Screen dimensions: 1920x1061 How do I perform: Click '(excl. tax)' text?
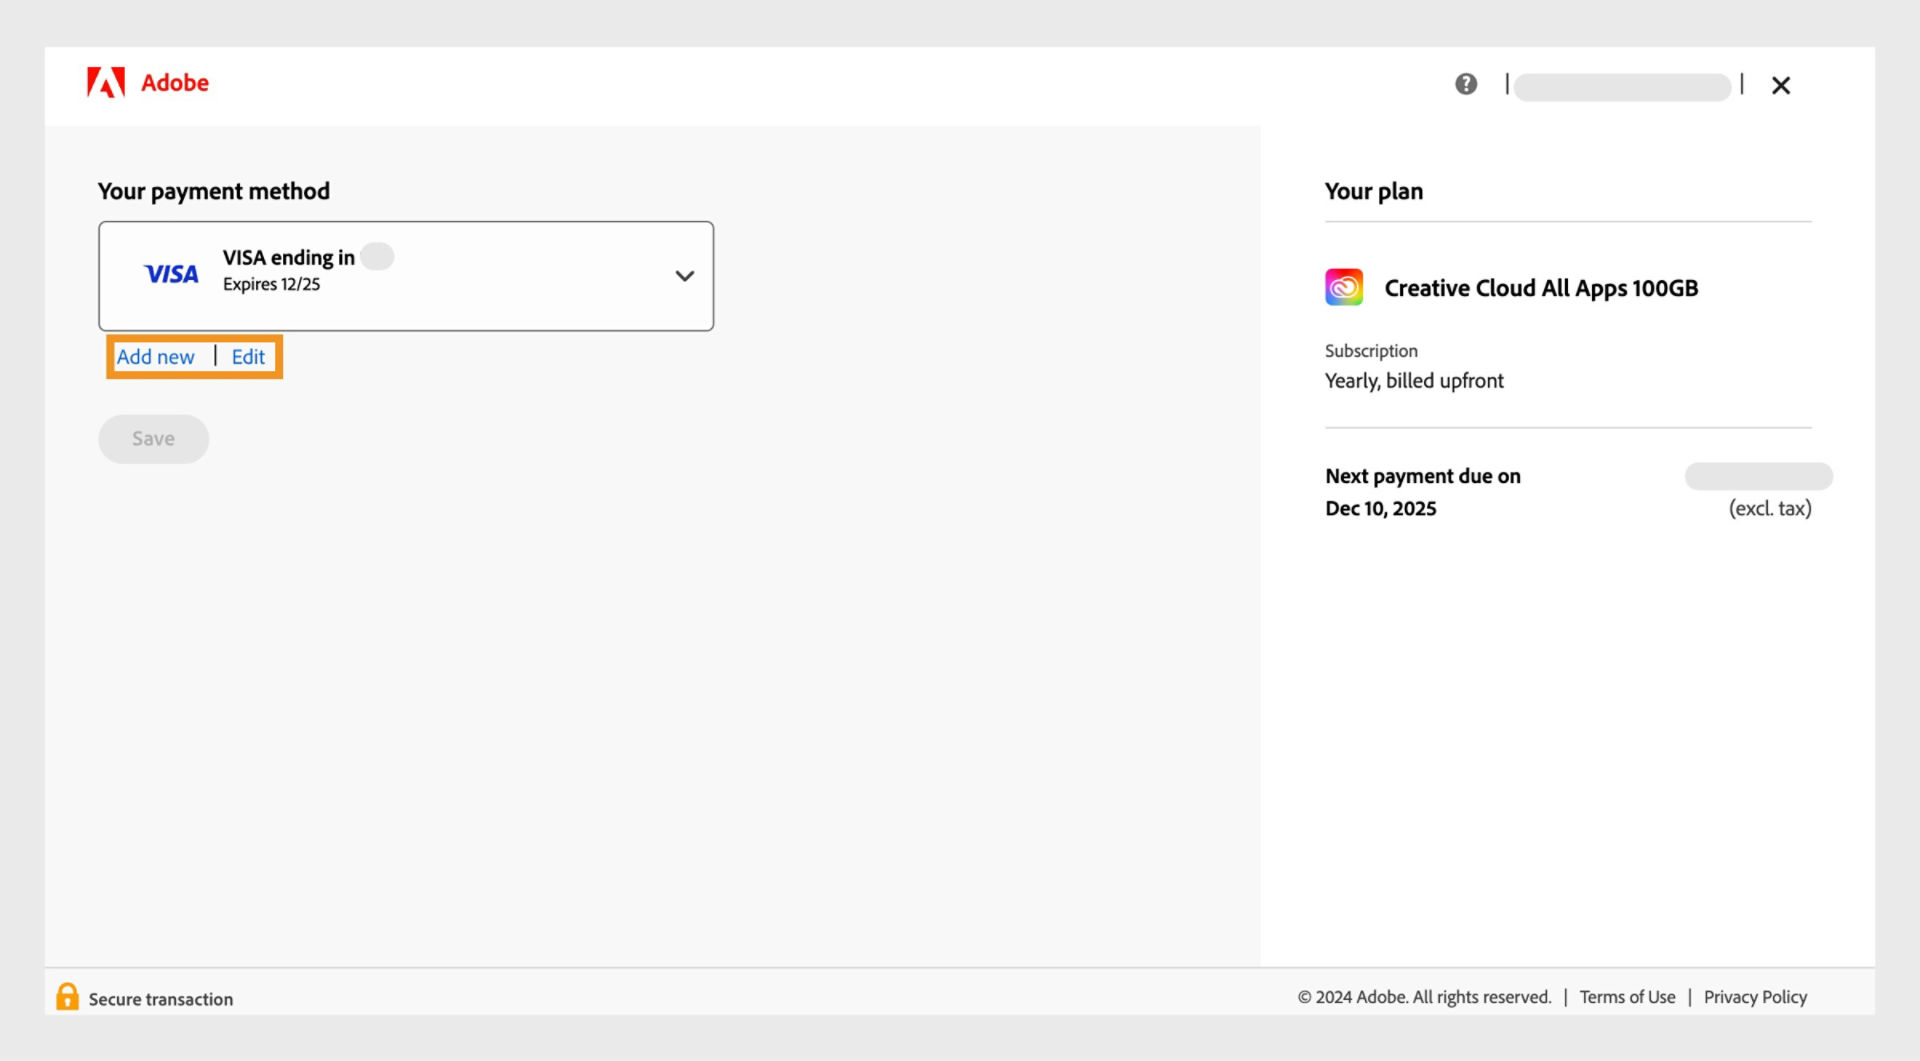coord(1770,508)
